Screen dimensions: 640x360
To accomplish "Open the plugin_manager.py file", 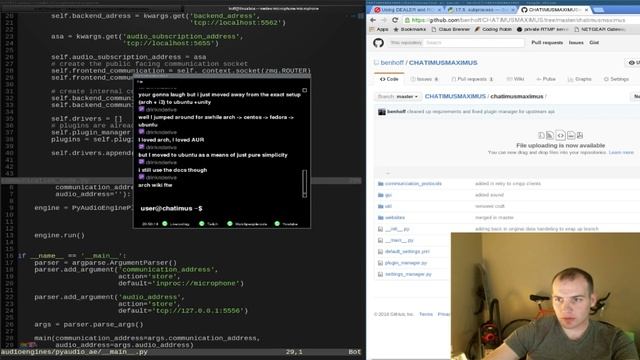I will click(406, 263).
